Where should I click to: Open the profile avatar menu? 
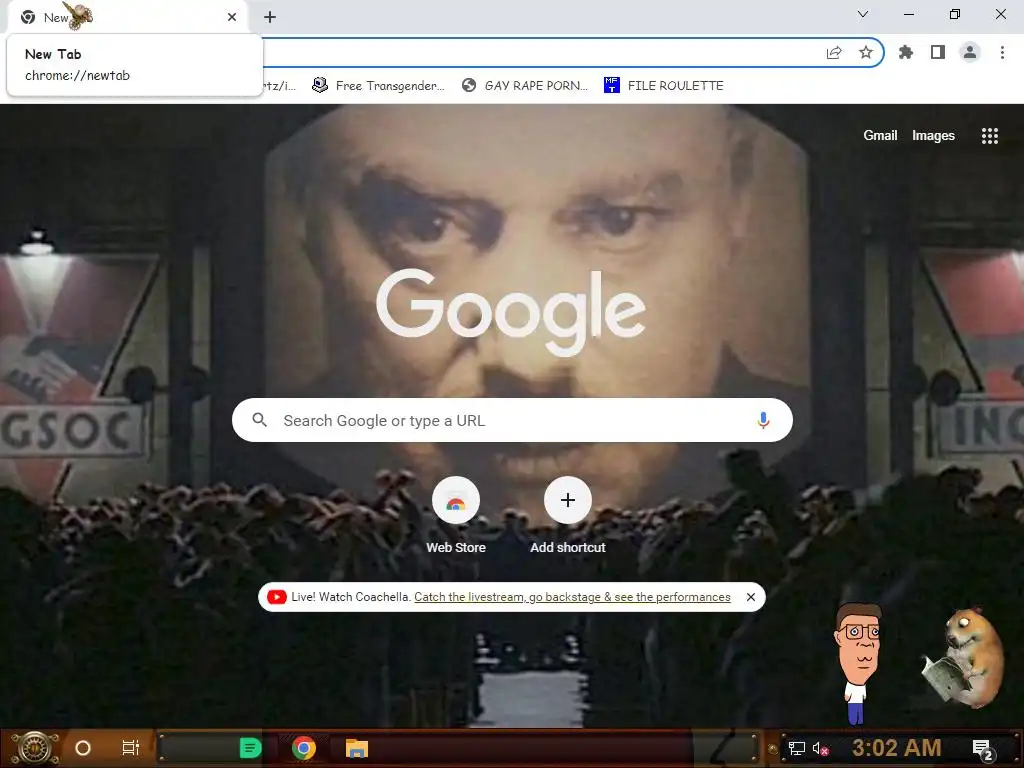[x=970, y=52]
